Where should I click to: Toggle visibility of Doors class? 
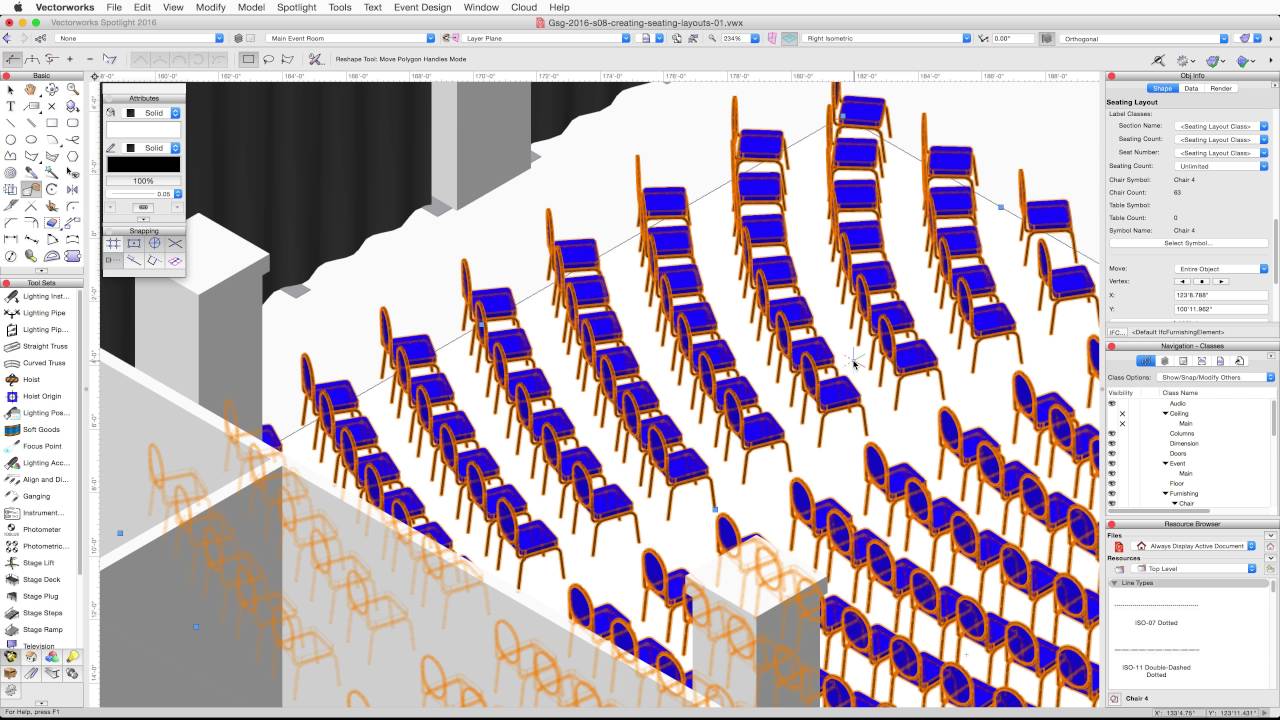click(1112, 453)
